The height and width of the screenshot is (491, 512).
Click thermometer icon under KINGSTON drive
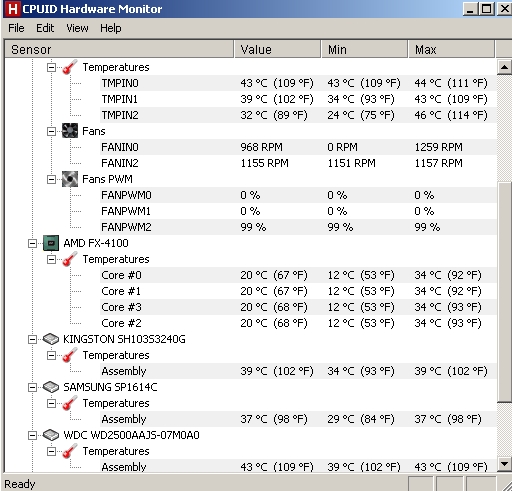(x=70, y=355)
